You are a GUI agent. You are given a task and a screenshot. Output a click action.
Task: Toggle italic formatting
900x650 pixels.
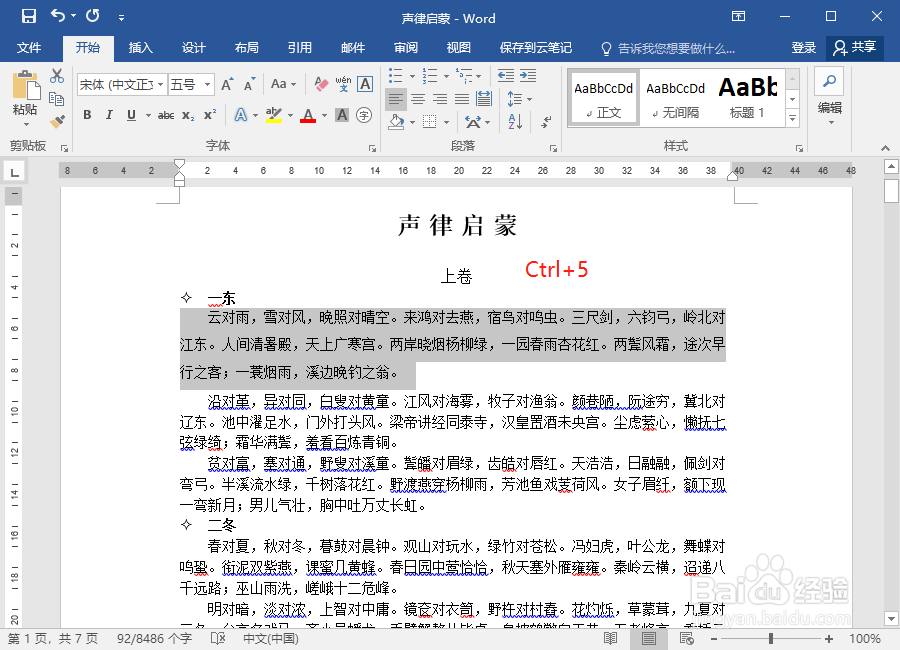[x=109, y=115]
